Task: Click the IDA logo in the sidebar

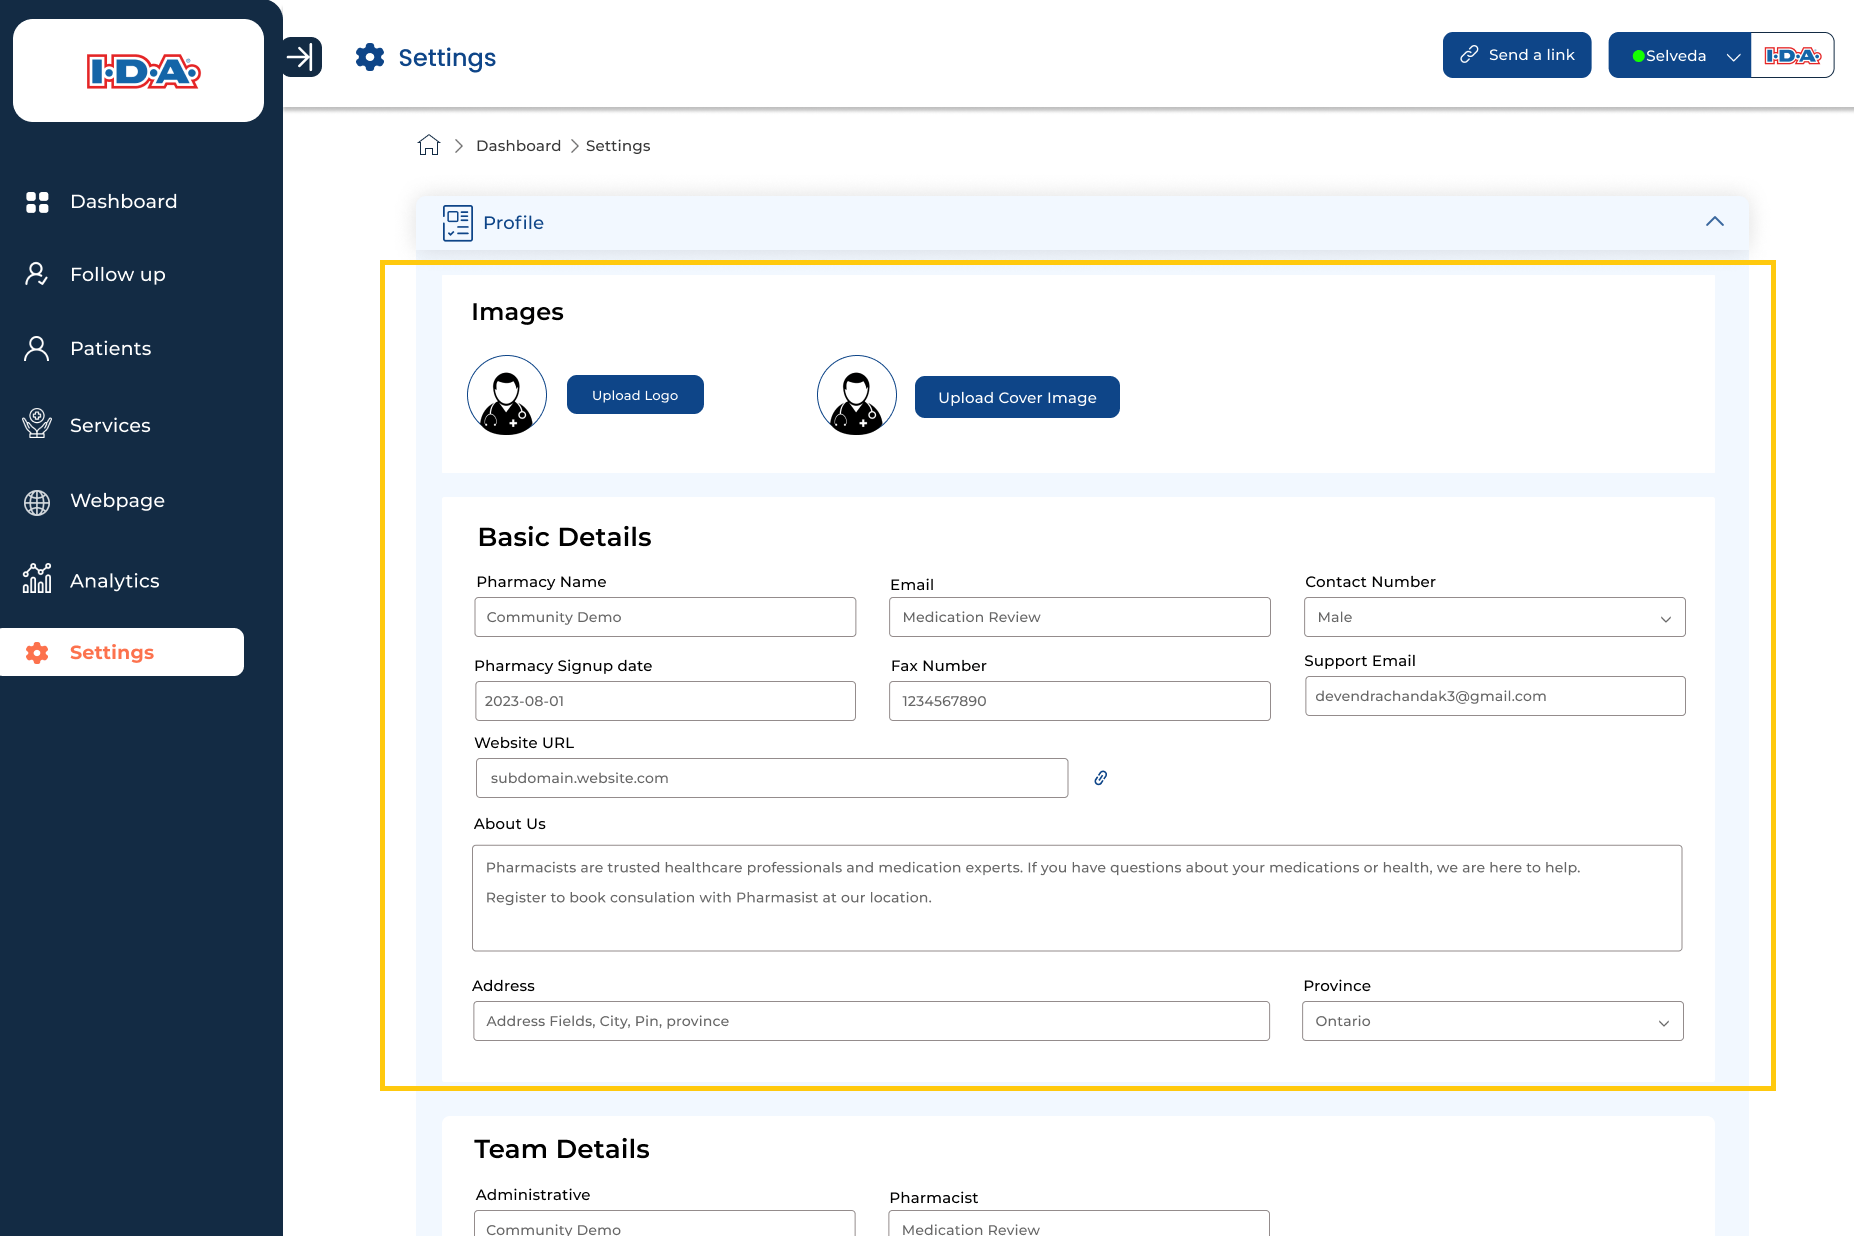Action: tap(142, 72)
